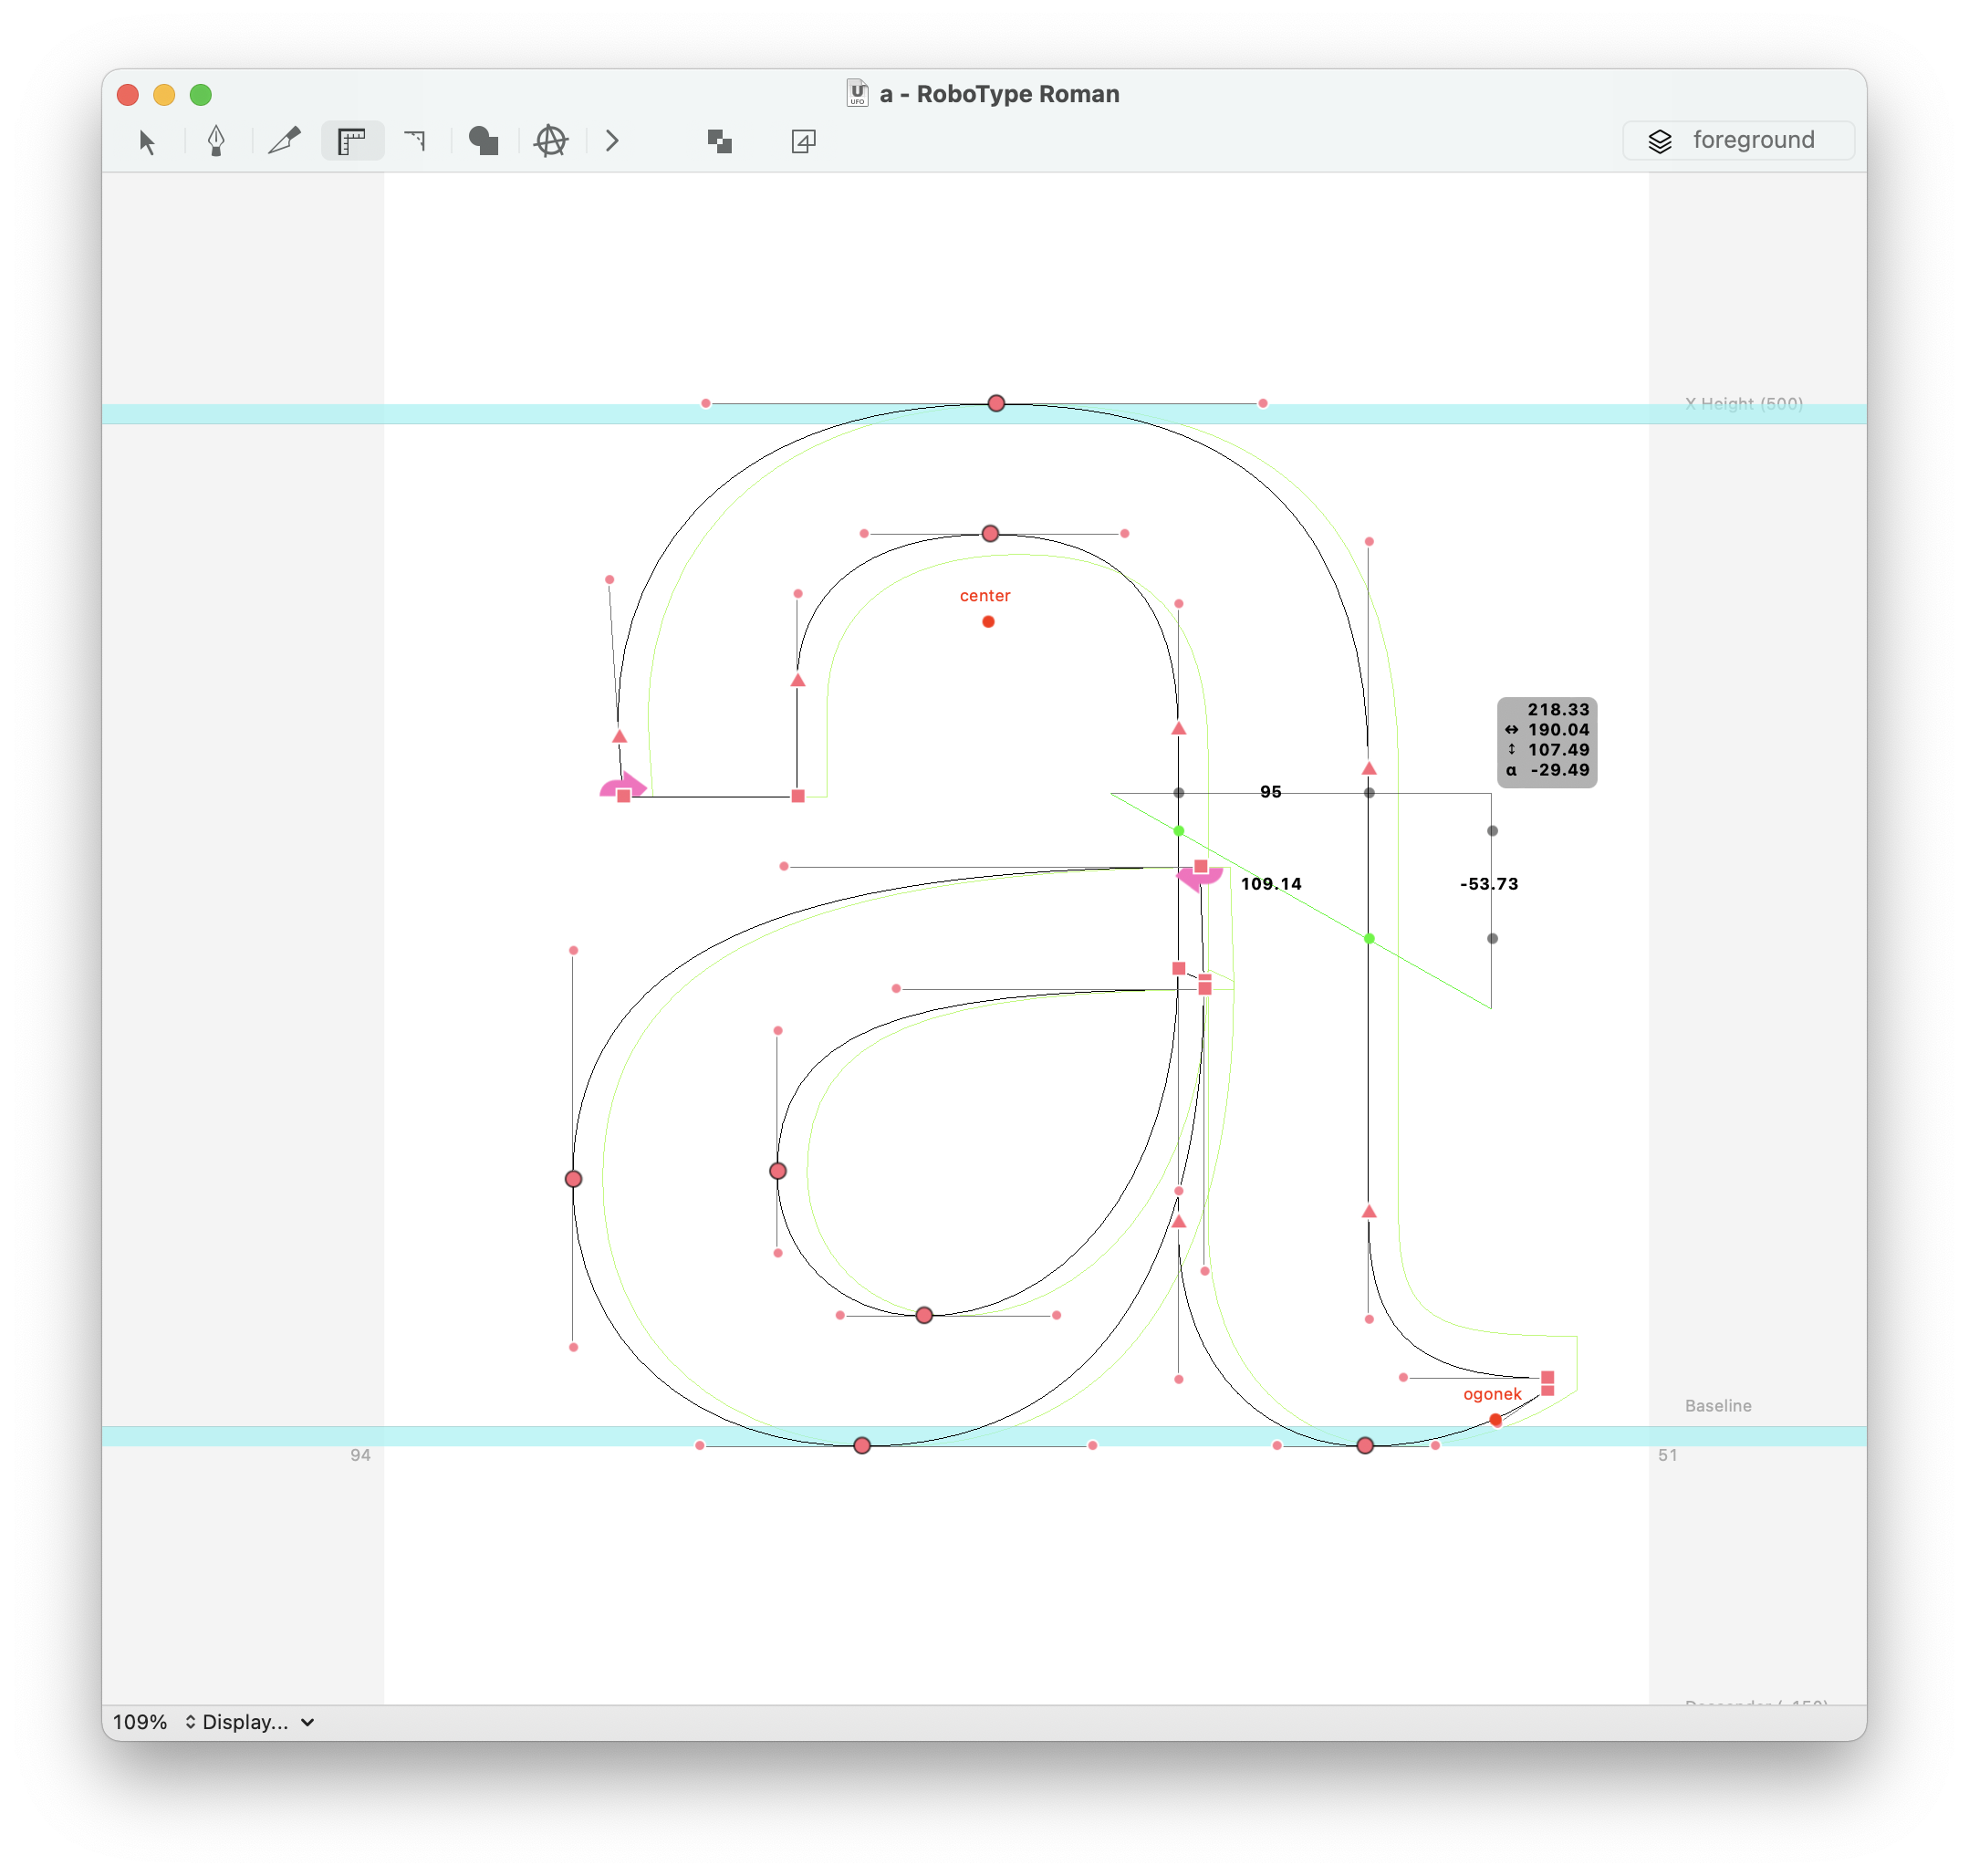Click the Baseline guide label
The image size is (1969, 1876).
(x=1718, y=1406)
